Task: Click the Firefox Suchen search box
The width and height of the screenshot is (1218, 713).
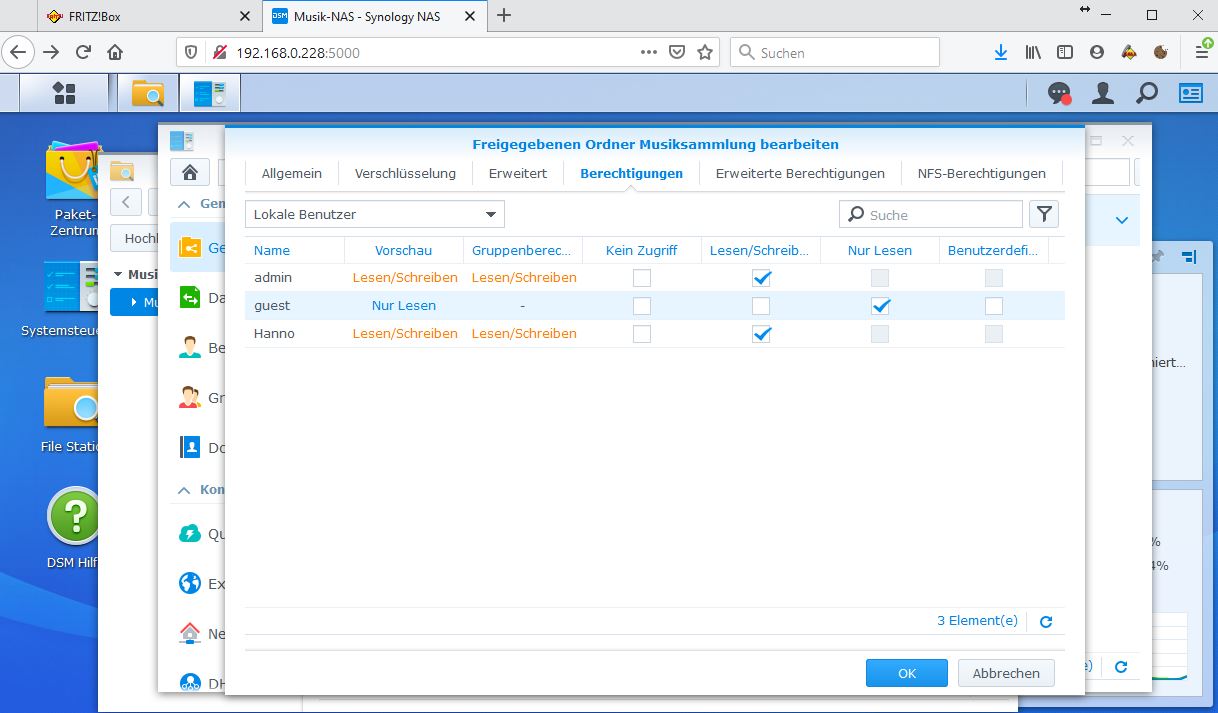Action: point(835,52)
